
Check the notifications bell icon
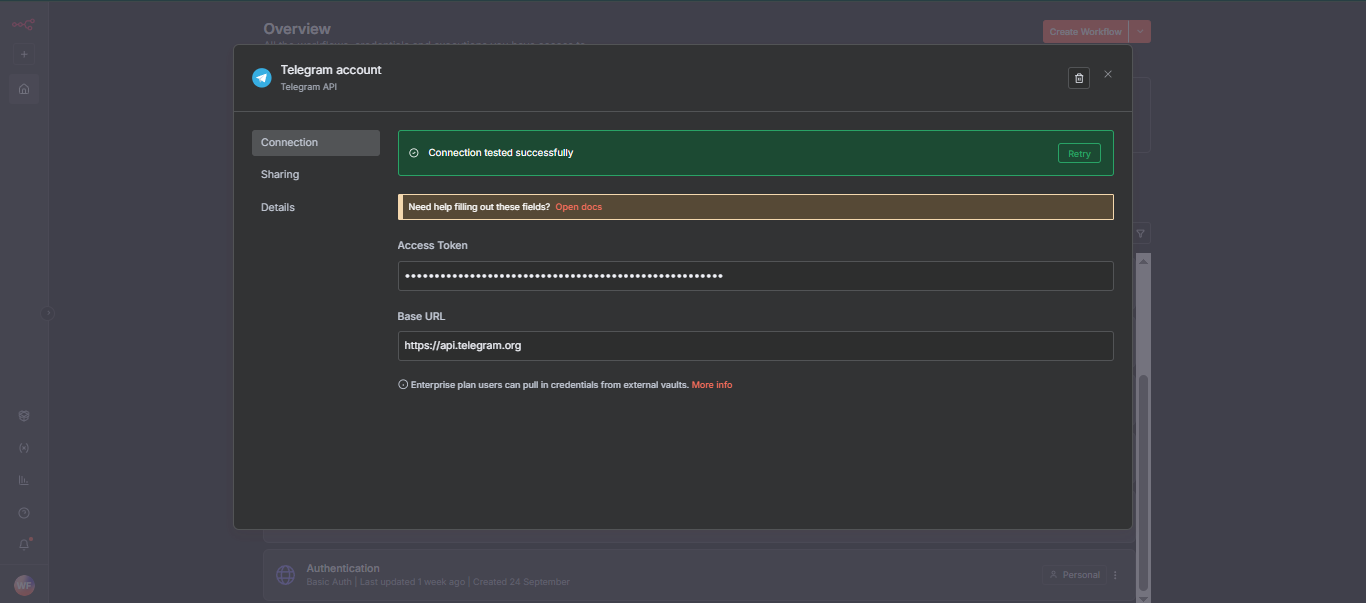pos(23,543)
